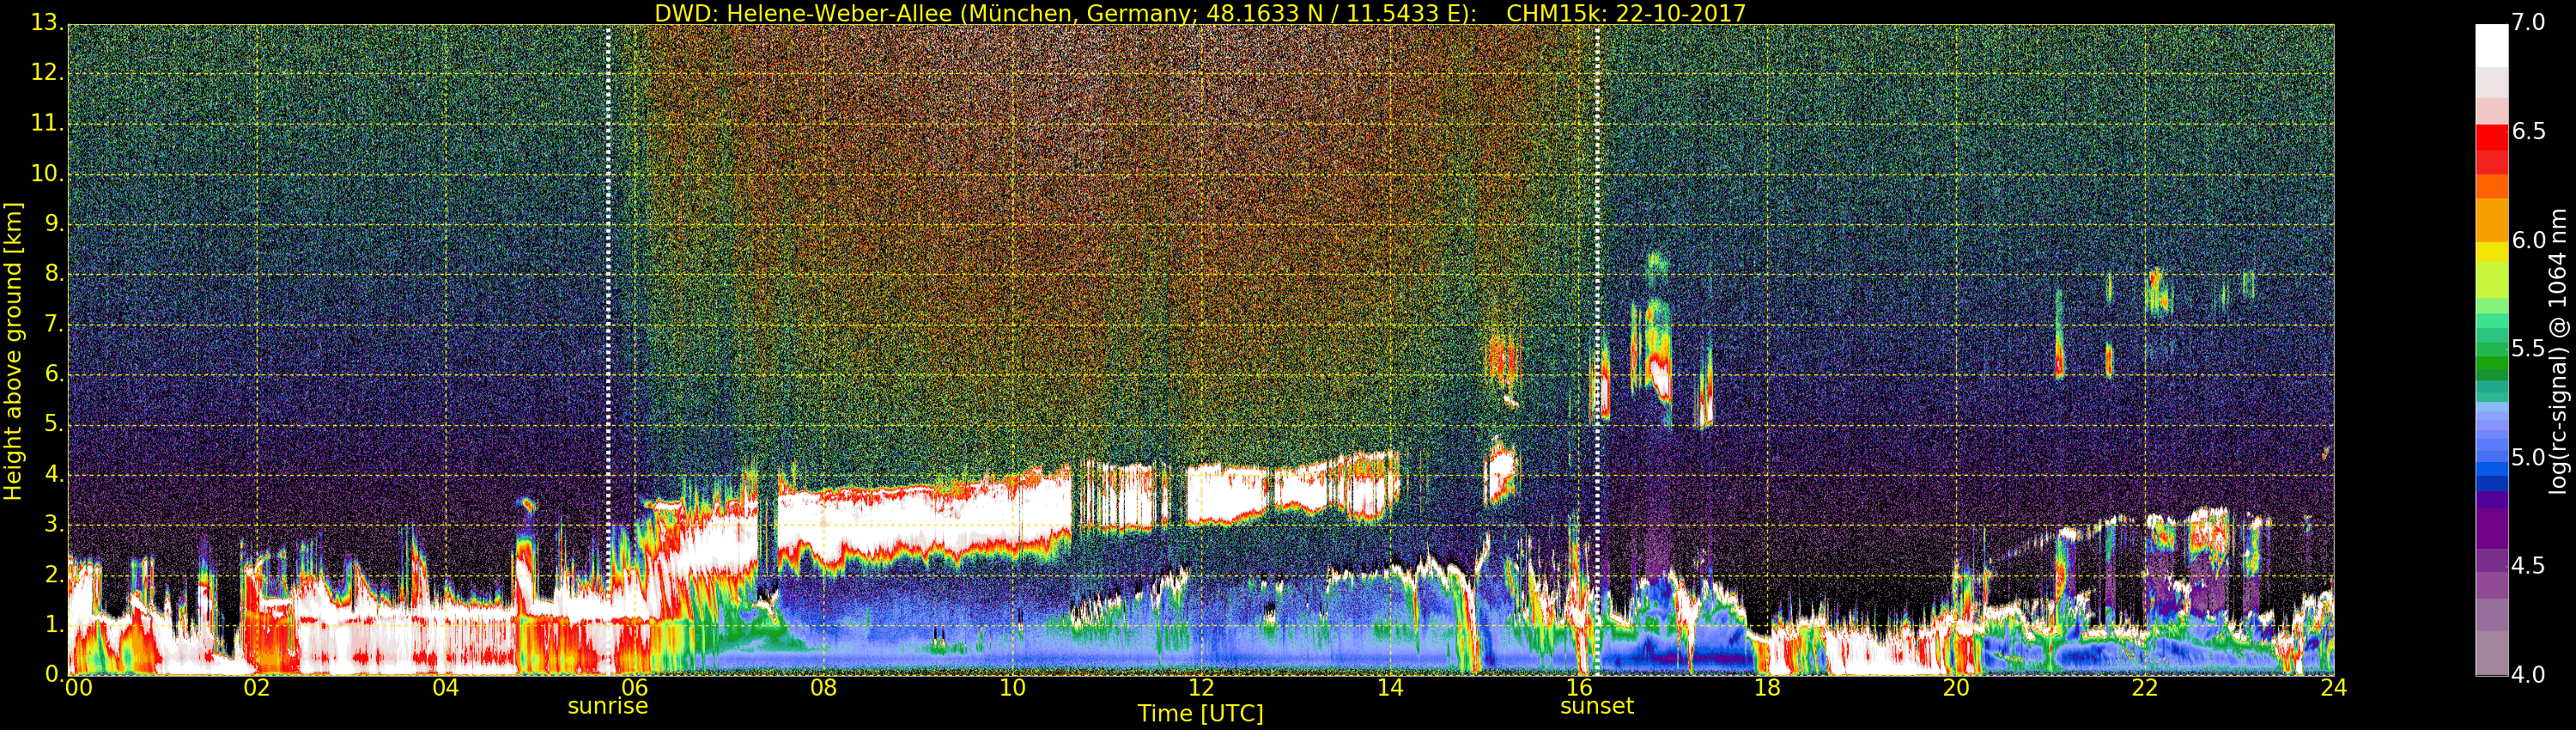Click the 'sunrise' label below the time axis
The width and height of the screenshot is (2576, 730).
(608, 706)
